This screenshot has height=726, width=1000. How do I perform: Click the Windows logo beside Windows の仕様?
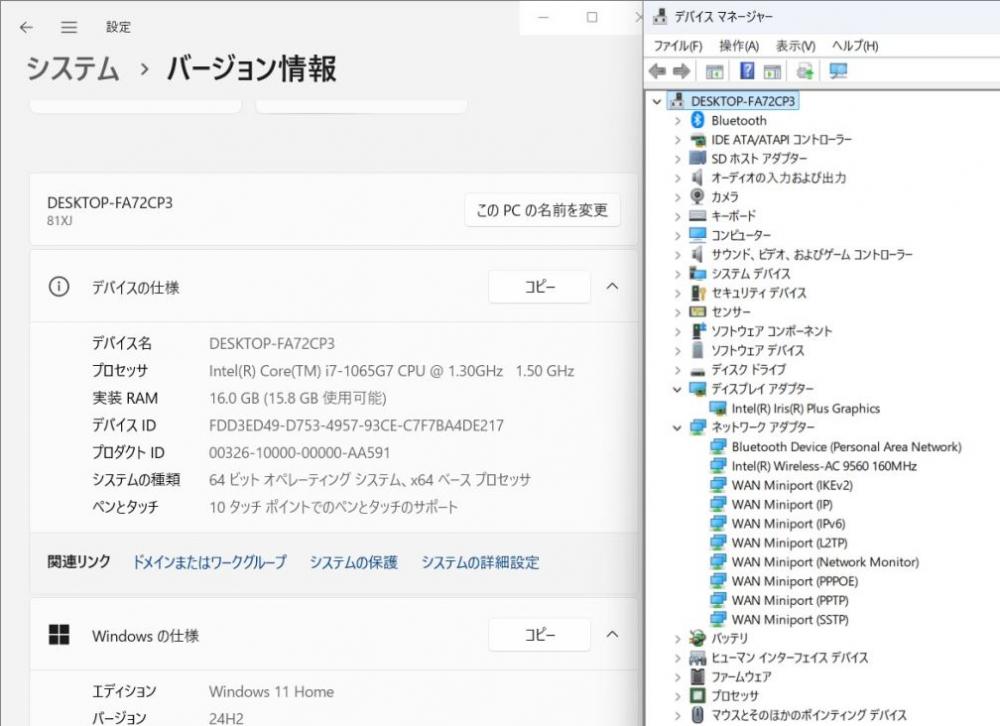pyautogui.click(x=59, y=635)
